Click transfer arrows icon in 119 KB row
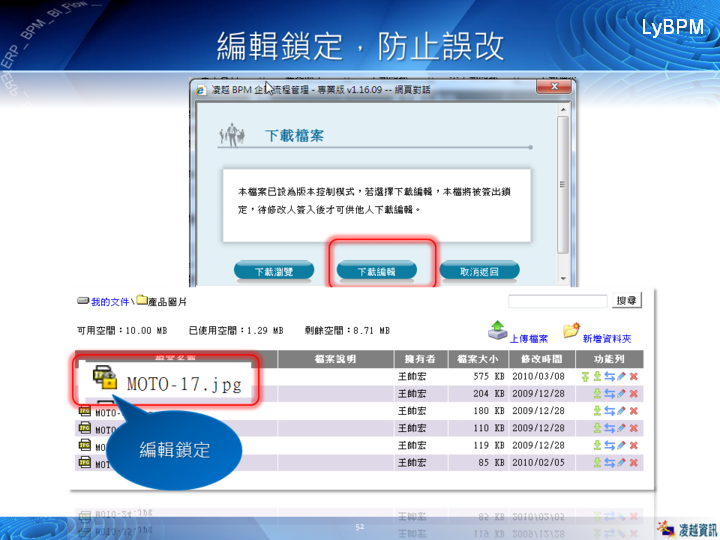The image size is (720, 540). point(609,445)
